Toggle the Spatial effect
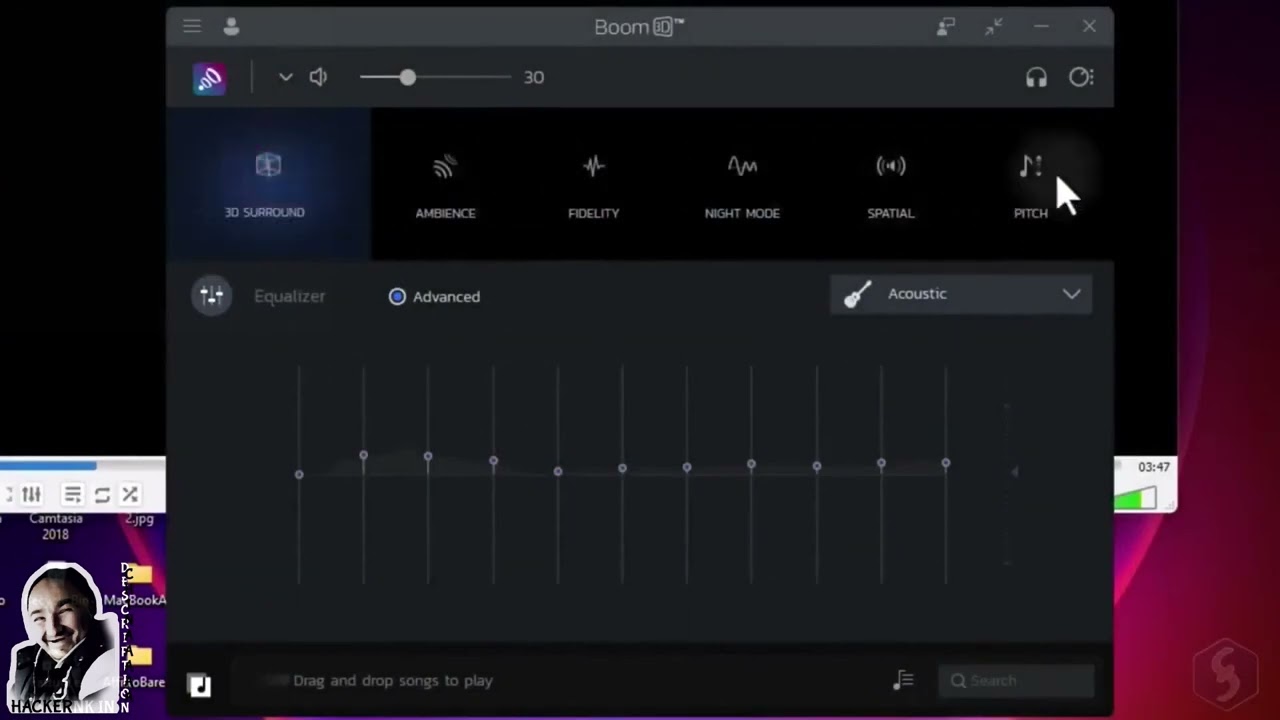Image resolution: width=1280 pixels, height=720 pixels. tap(890, 184)
